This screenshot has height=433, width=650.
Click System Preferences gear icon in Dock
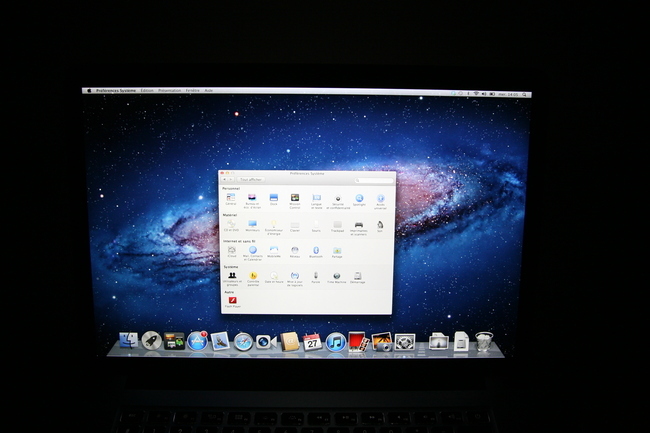pyautogui.click(x=405, y=343)
